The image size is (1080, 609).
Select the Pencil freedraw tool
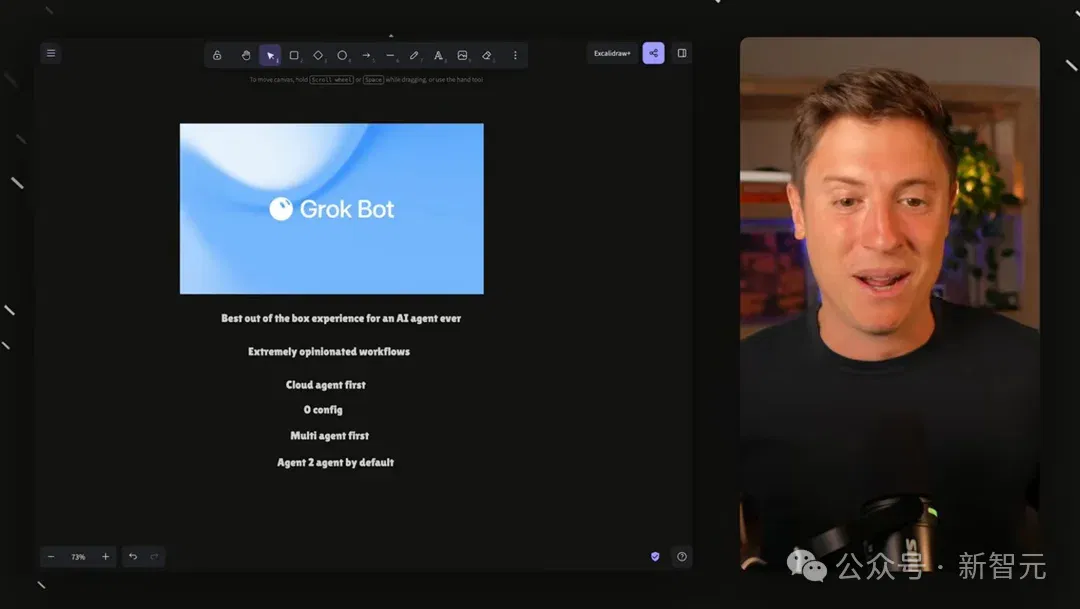(414, 55)
